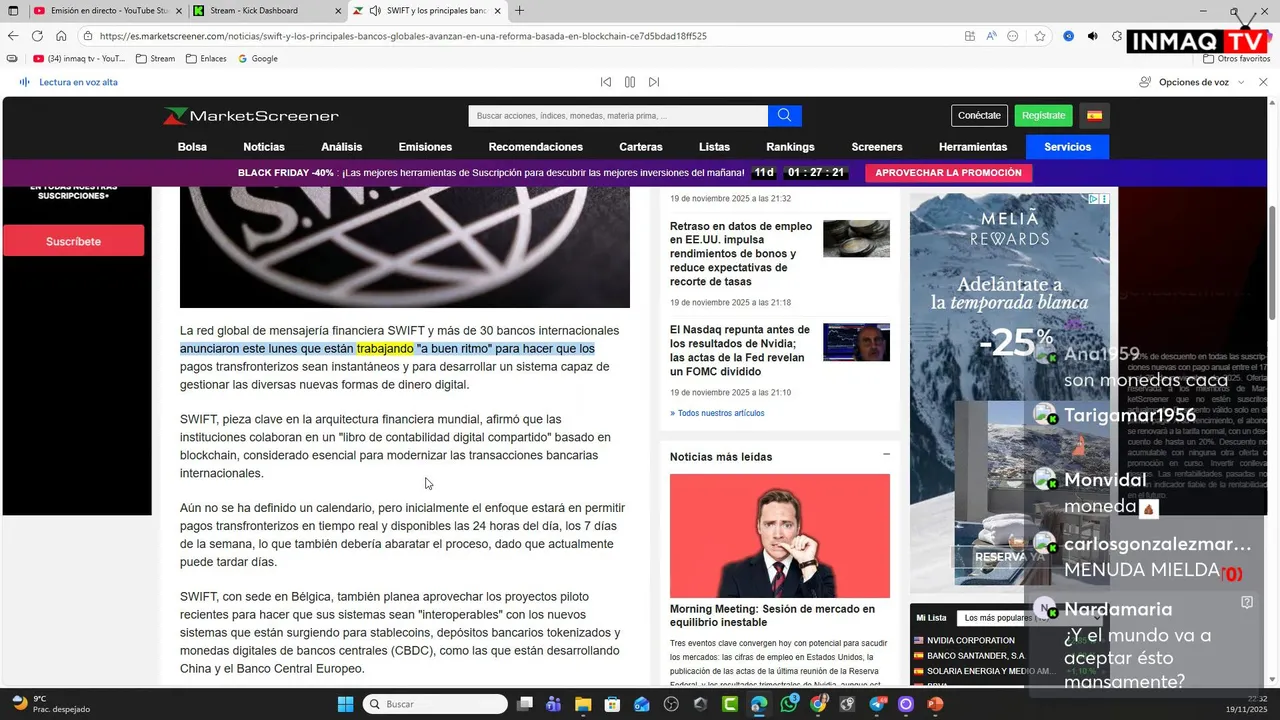Screen dimensions: 1280x720
Task: Switch to the Stream - Kick Dashboard tab
Action: (266, 11)
